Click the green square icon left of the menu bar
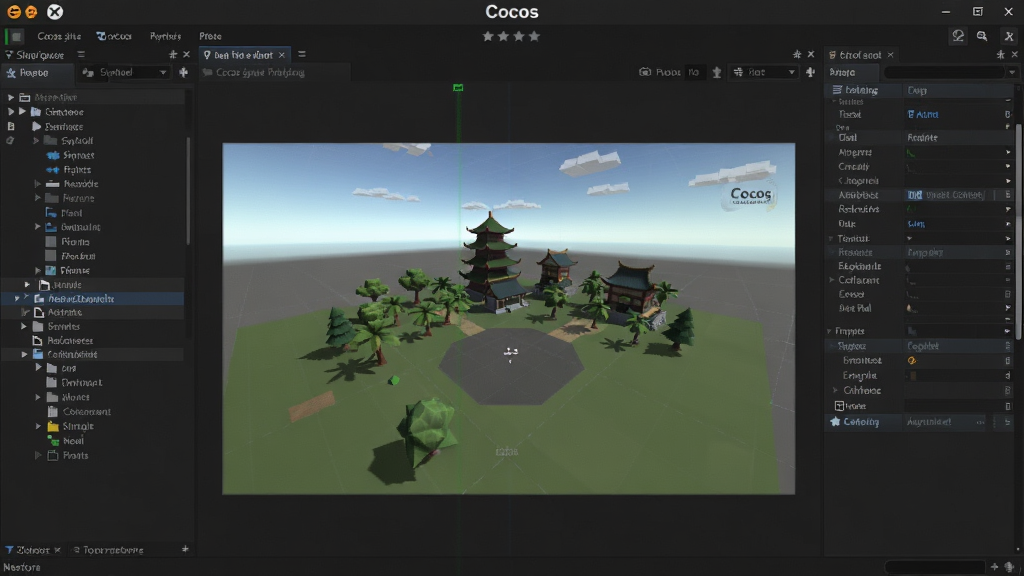 click(x=16, y=36)
